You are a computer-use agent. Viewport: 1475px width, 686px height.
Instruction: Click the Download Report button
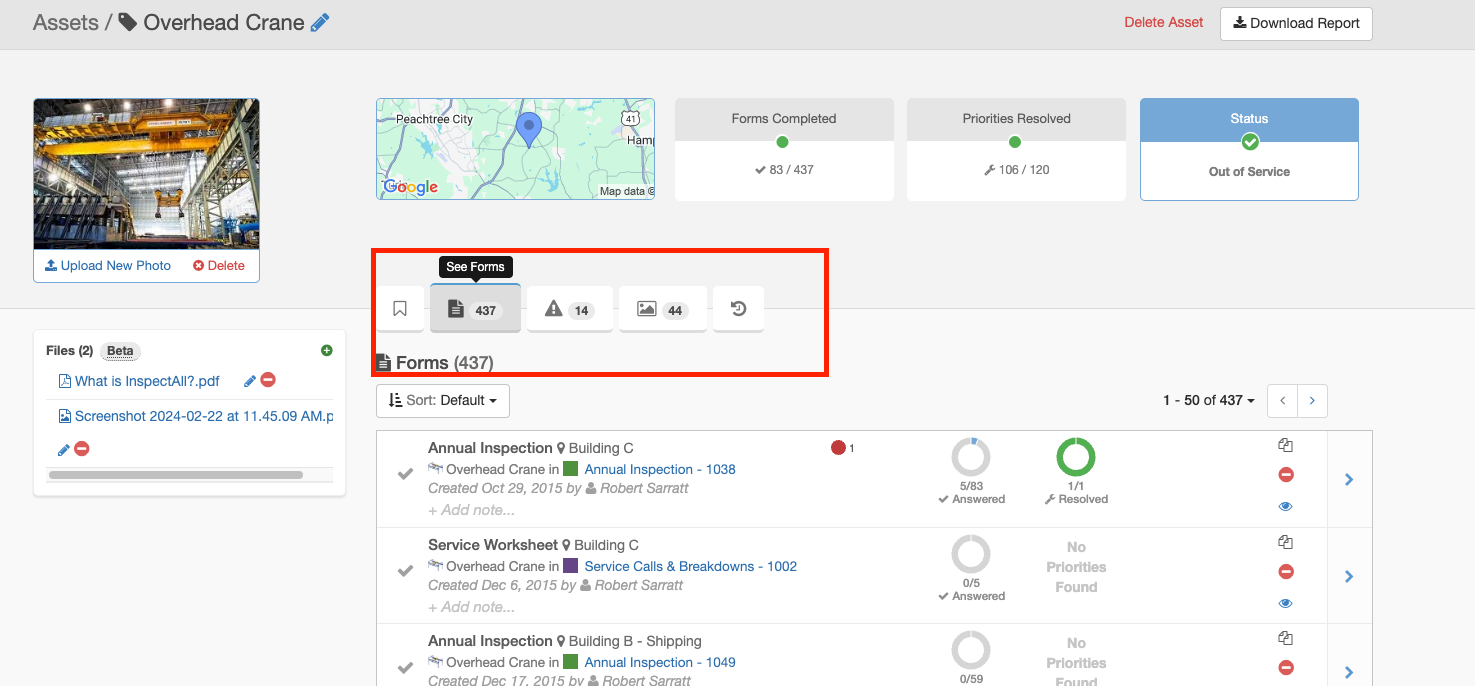1296,23
